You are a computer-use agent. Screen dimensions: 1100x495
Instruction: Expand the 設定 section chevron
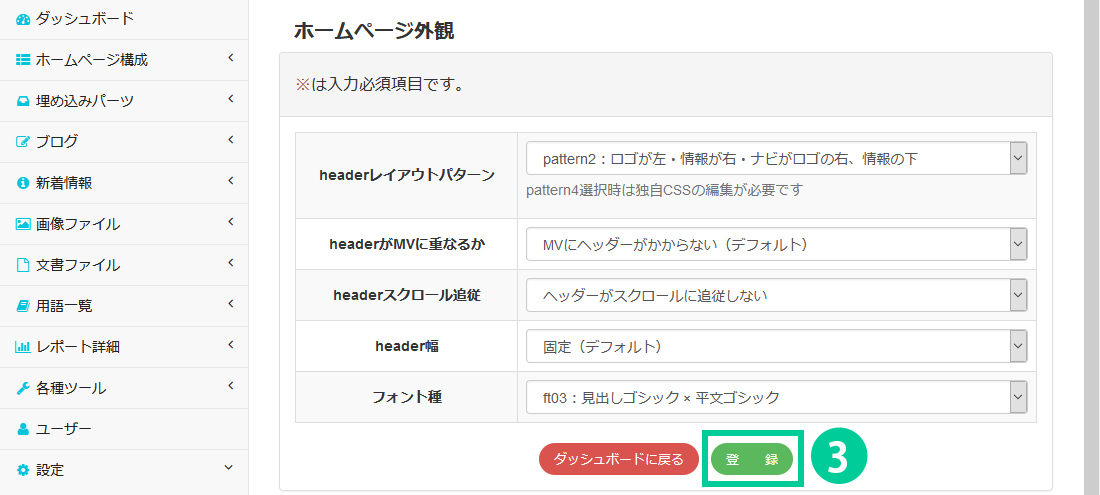pos(229,468)
